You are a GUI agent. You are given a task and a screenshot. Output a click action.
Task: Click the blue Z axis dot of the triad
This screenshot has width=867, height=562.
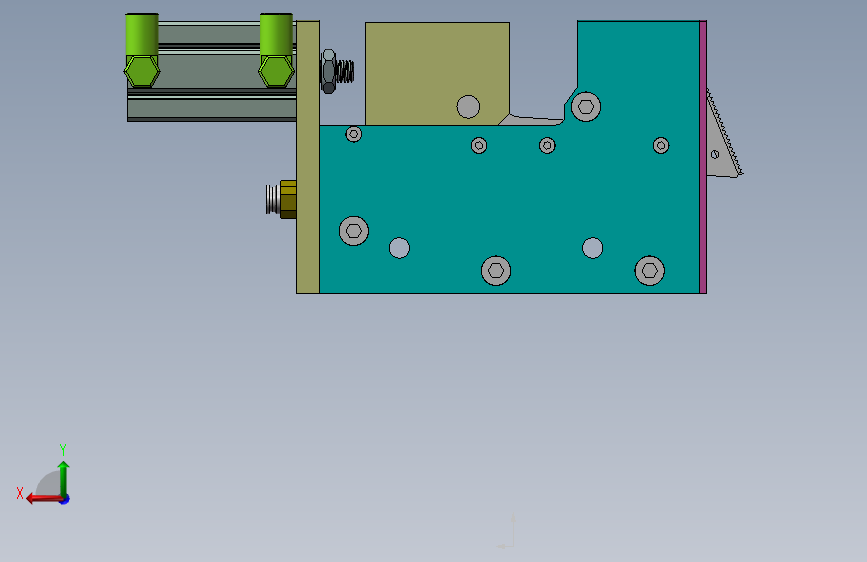pos(65,499)
